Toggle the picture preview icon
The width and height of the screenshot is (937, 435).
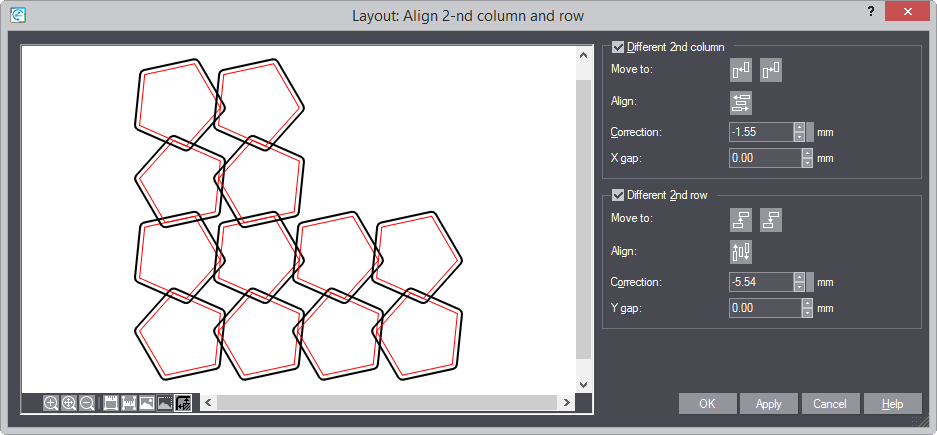tap(146, 403)
